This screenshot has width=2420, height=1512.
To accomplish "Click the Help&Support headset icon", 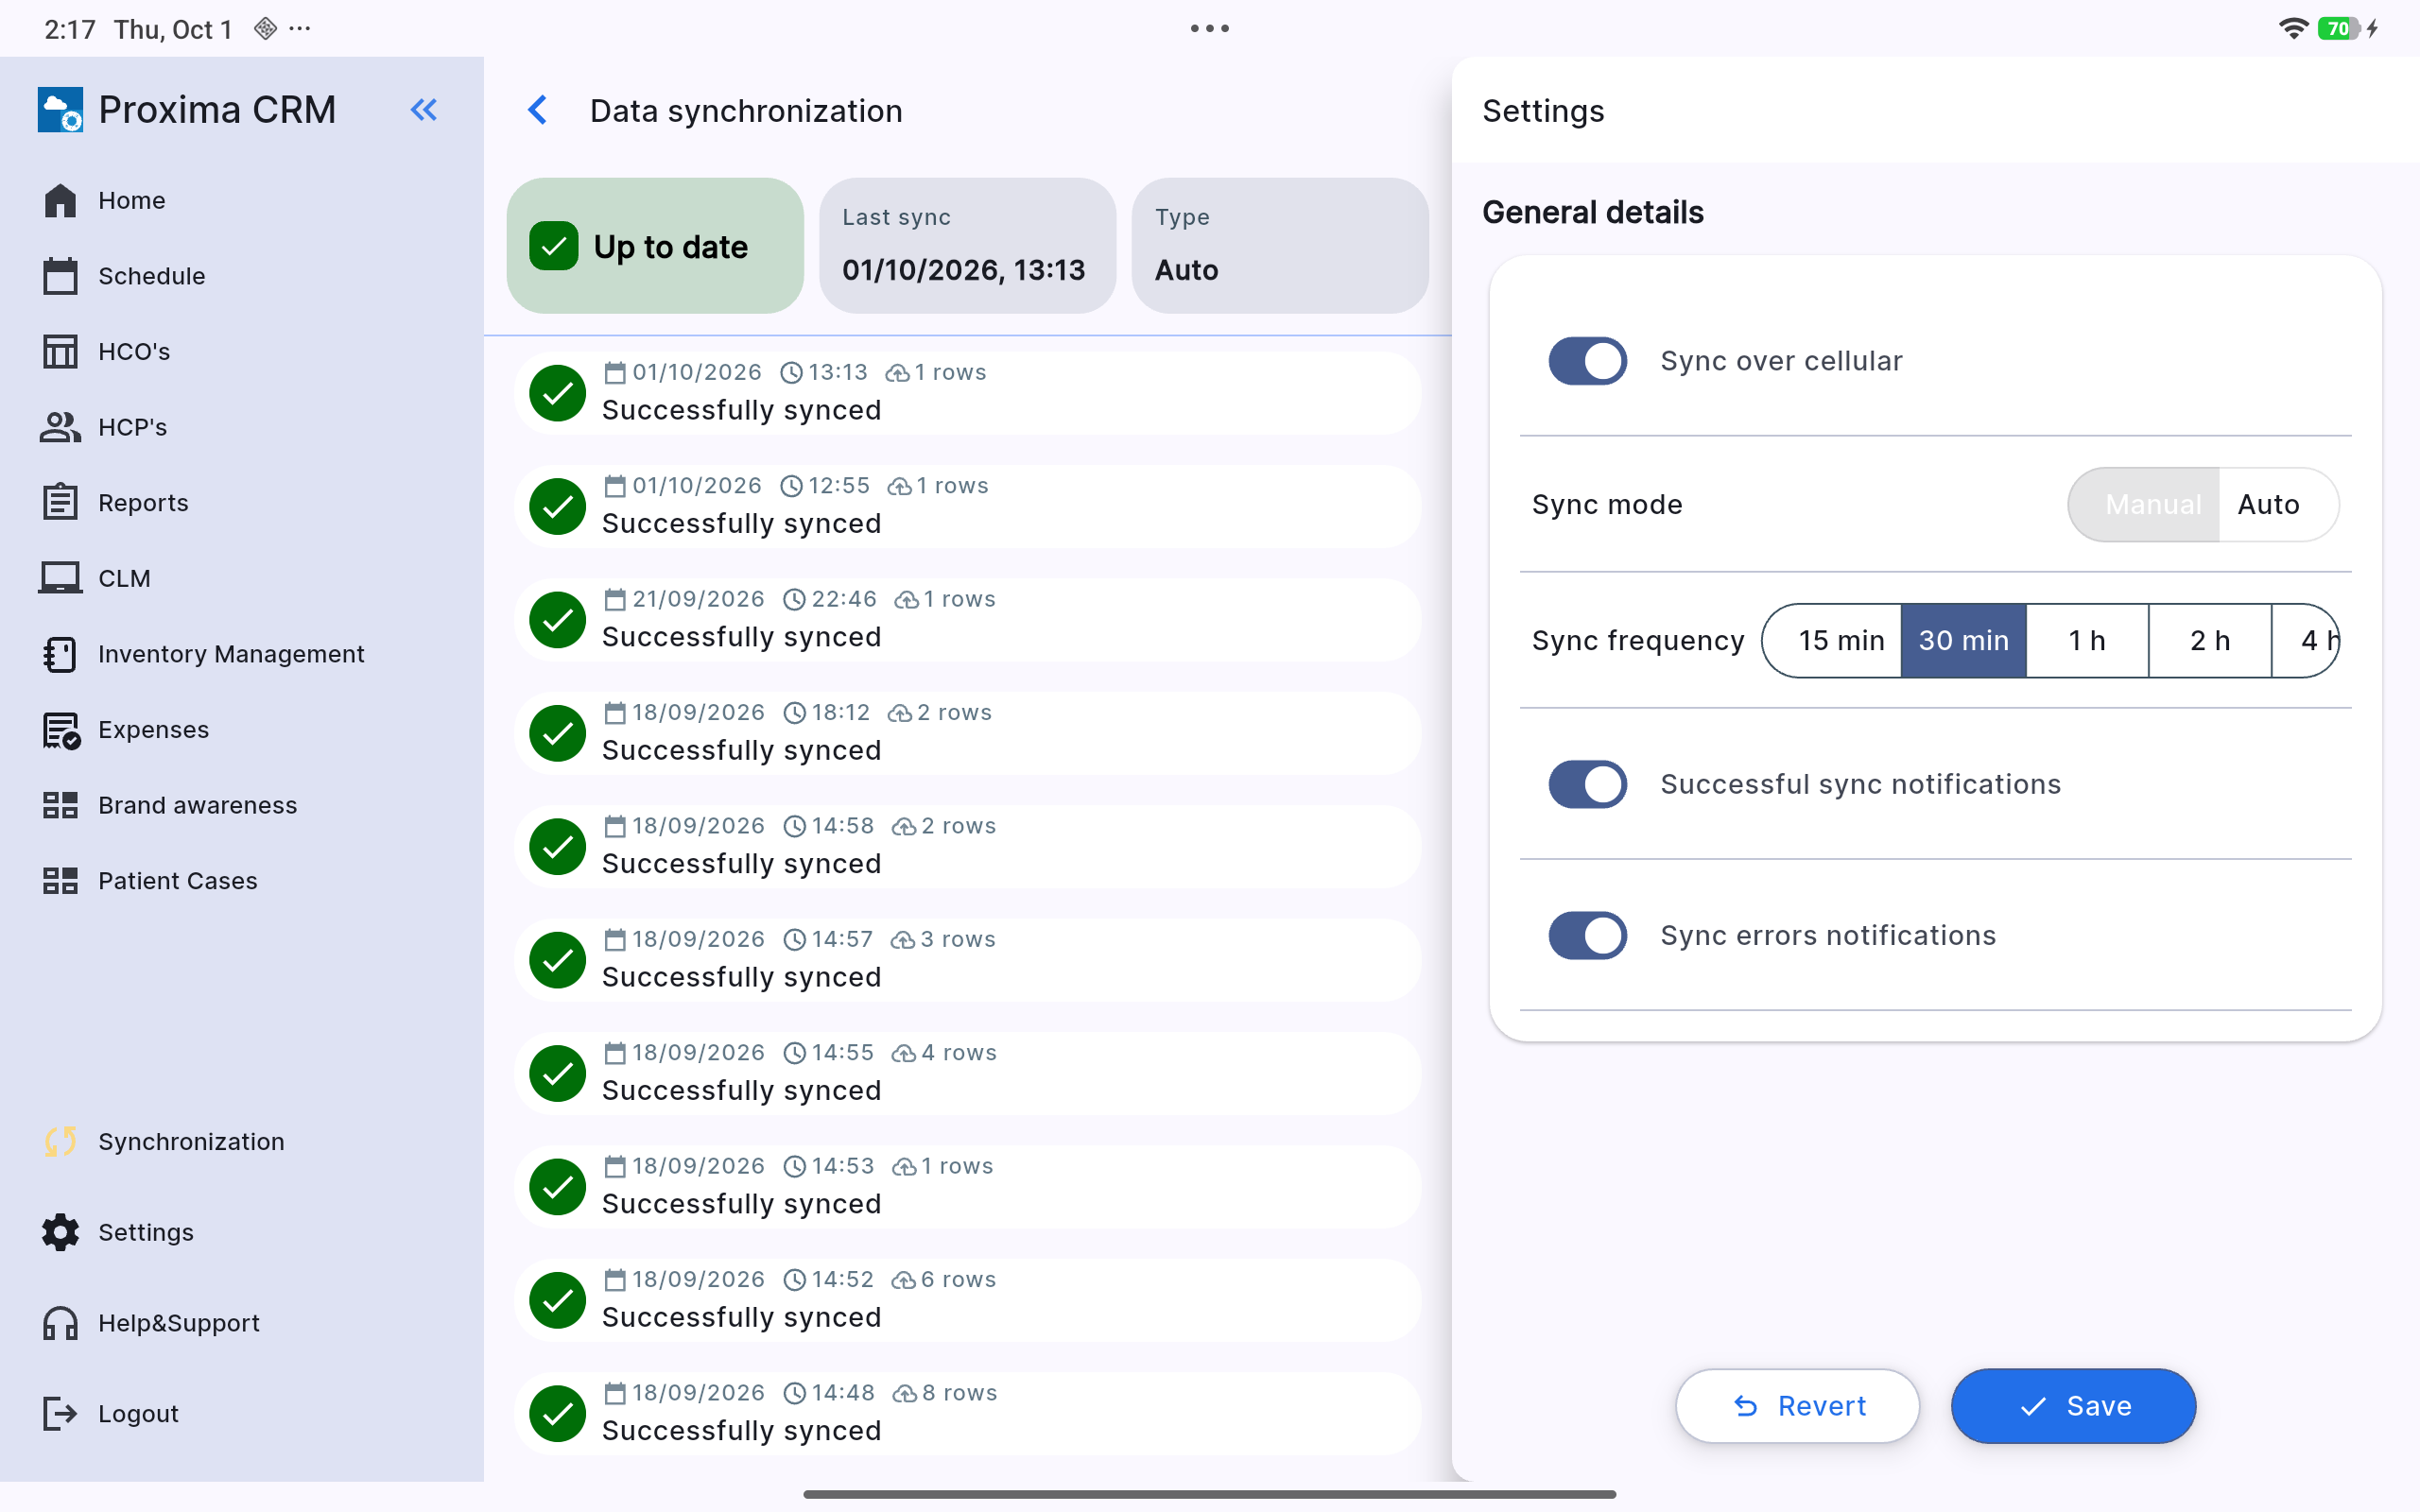I will tap(60, 1323).
